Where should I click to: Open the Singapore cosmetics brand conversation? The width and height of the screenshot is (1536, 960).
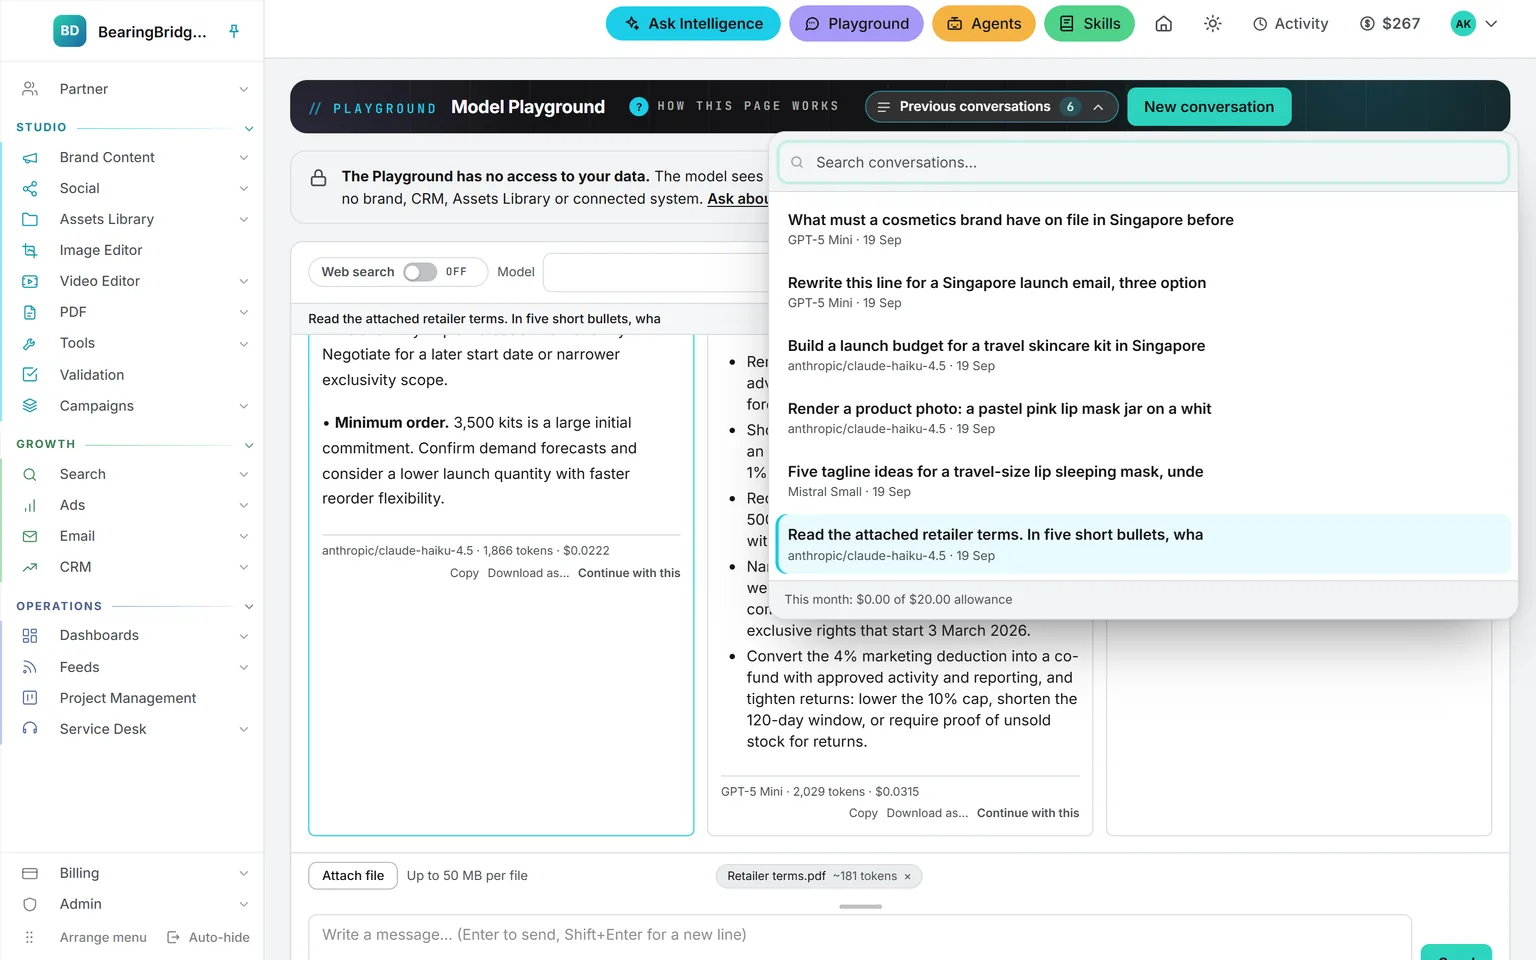coord(1143,229)
